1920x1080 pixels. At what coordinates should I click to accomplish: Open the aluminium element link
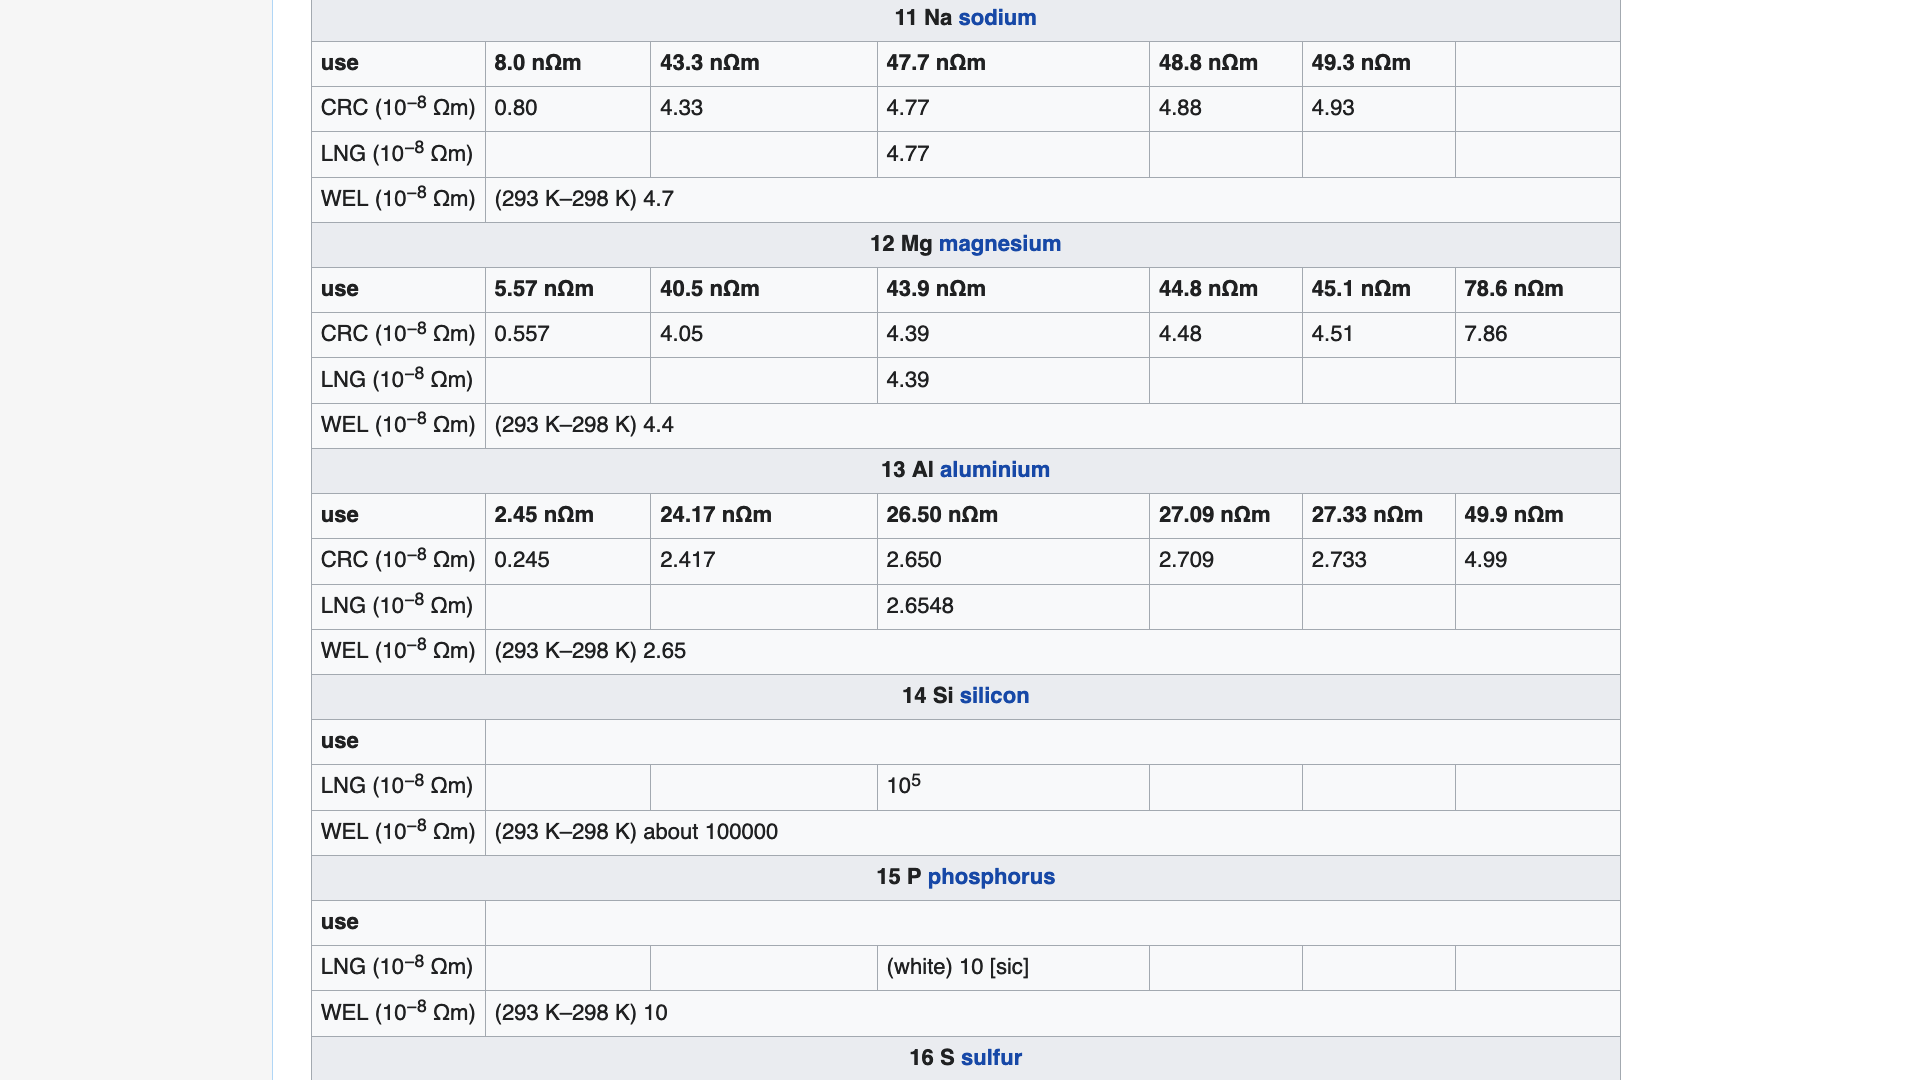(994, 470)
